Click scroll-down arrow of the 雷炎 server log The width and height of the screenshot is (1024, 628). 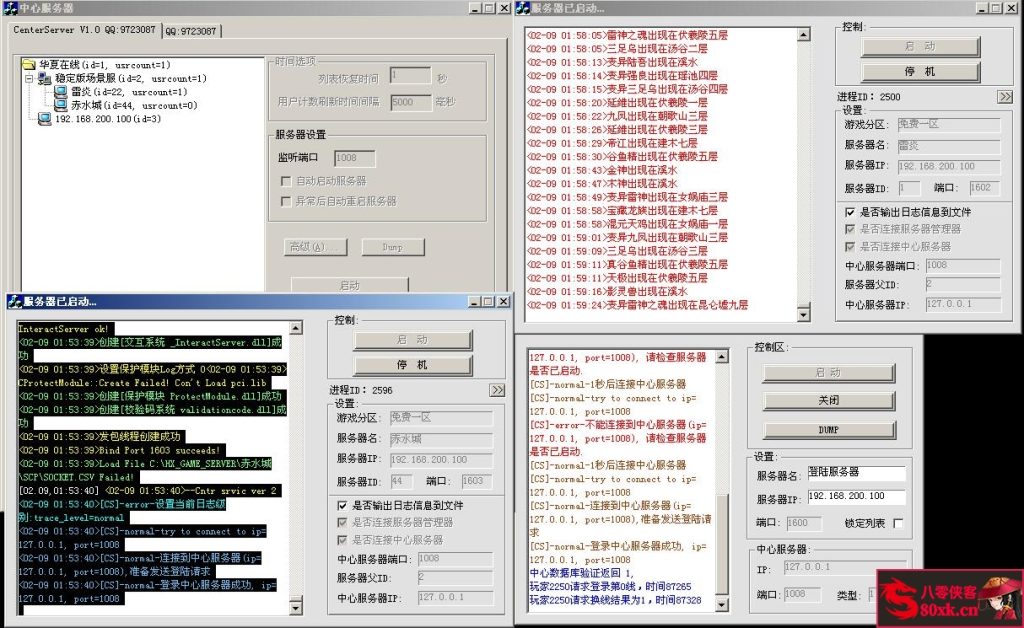804,314
